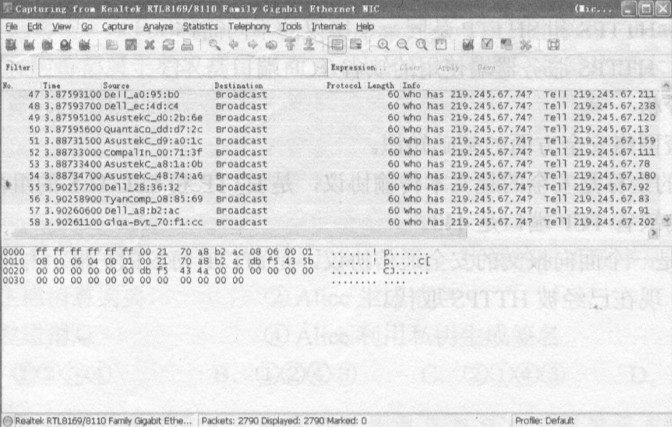Open the Telephony menu
Screen dimensions: 672x427
tap(249, 26)
